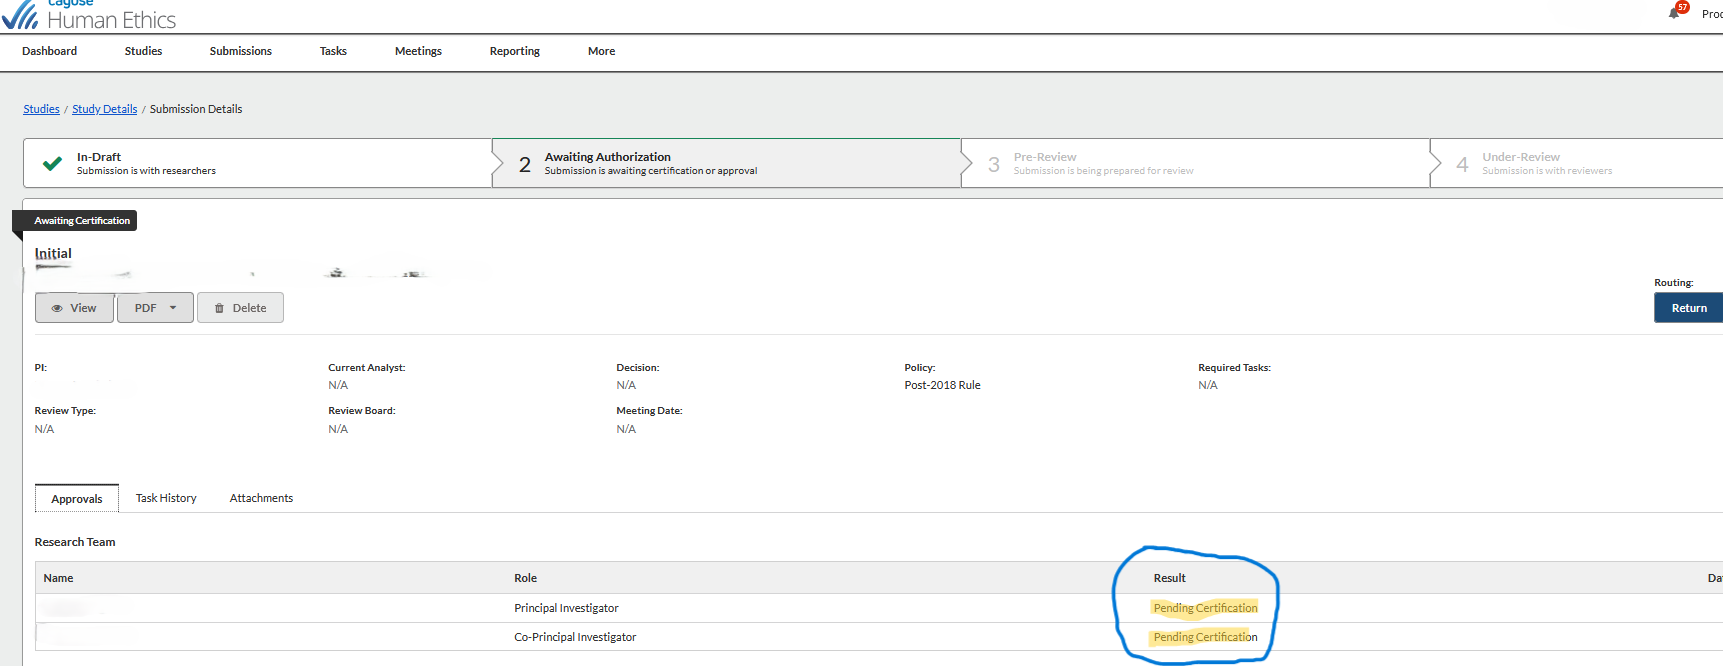Click the Study Details breadcrumb link
The width and height of the screenshot is (1723, 666).
[x=104, y=109]
